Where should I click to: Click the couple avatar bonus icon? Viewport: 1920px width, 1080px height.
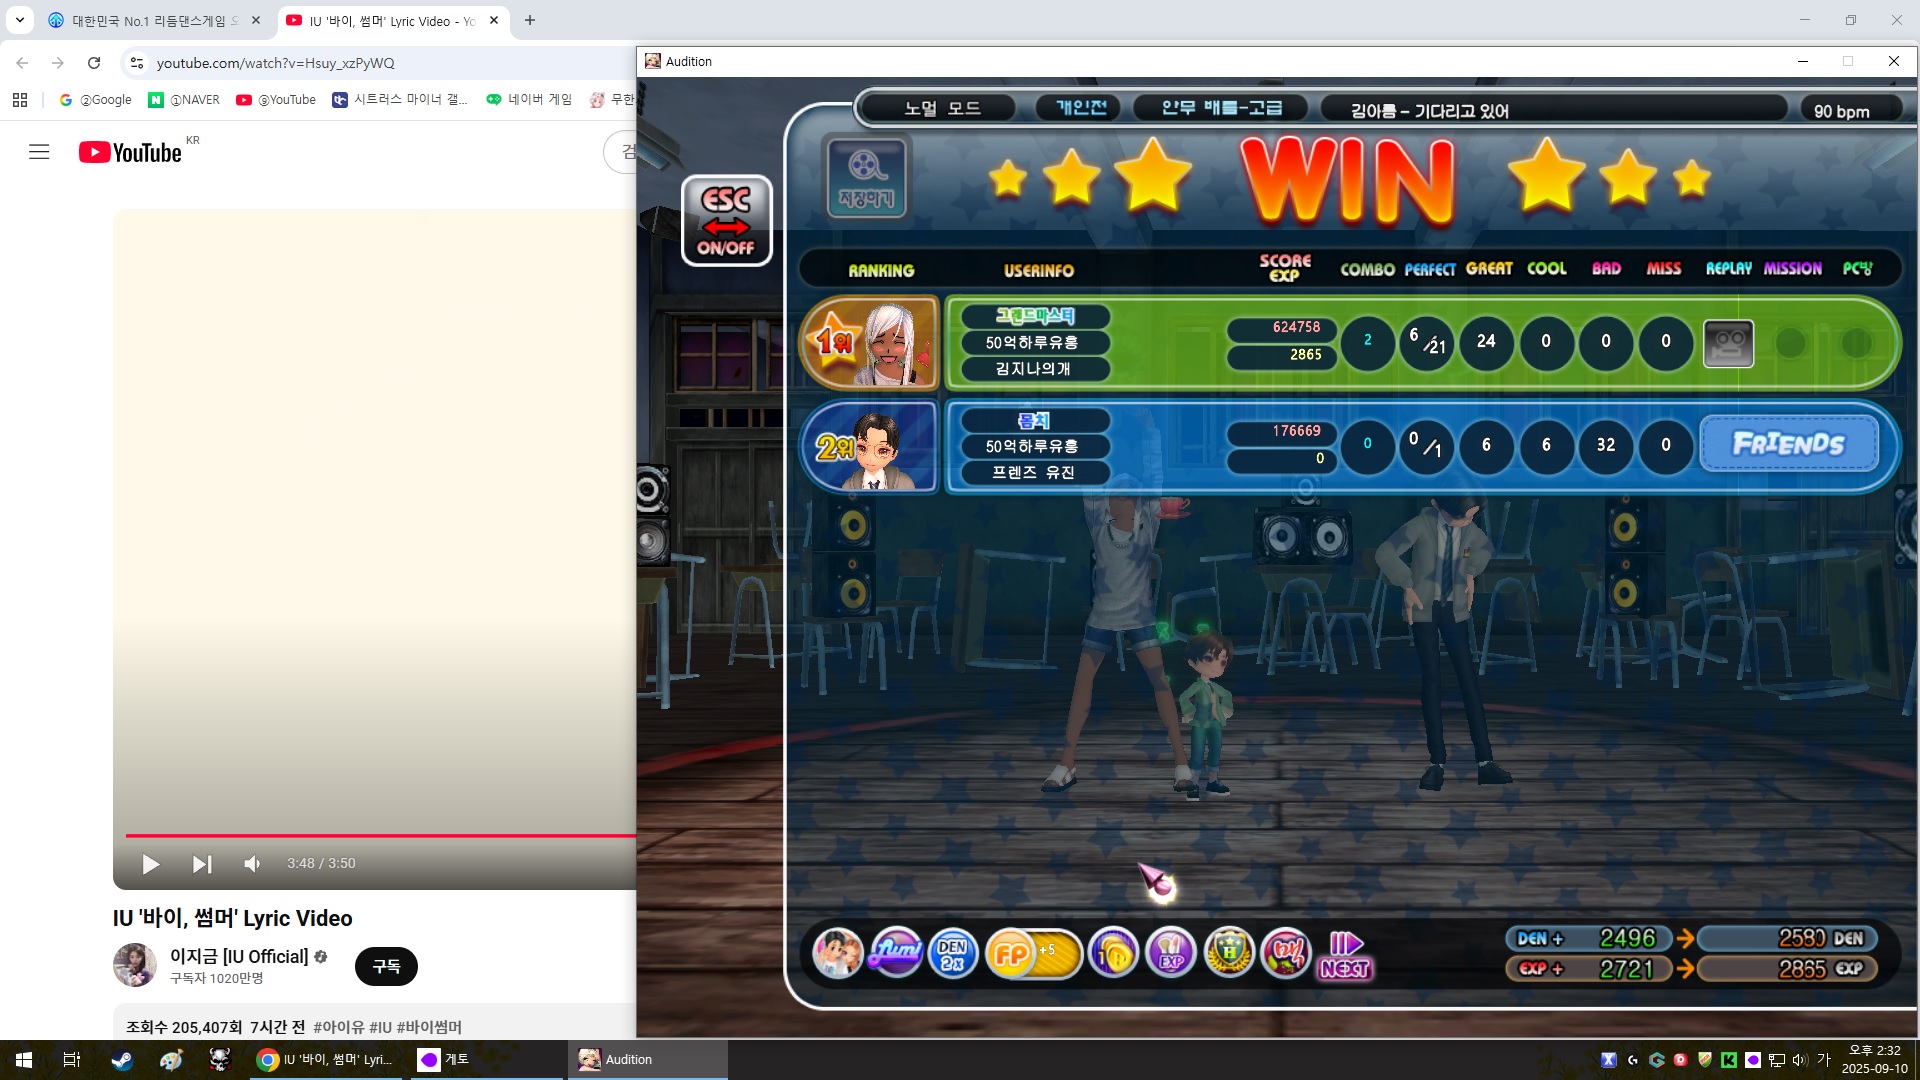pos(837,954)
